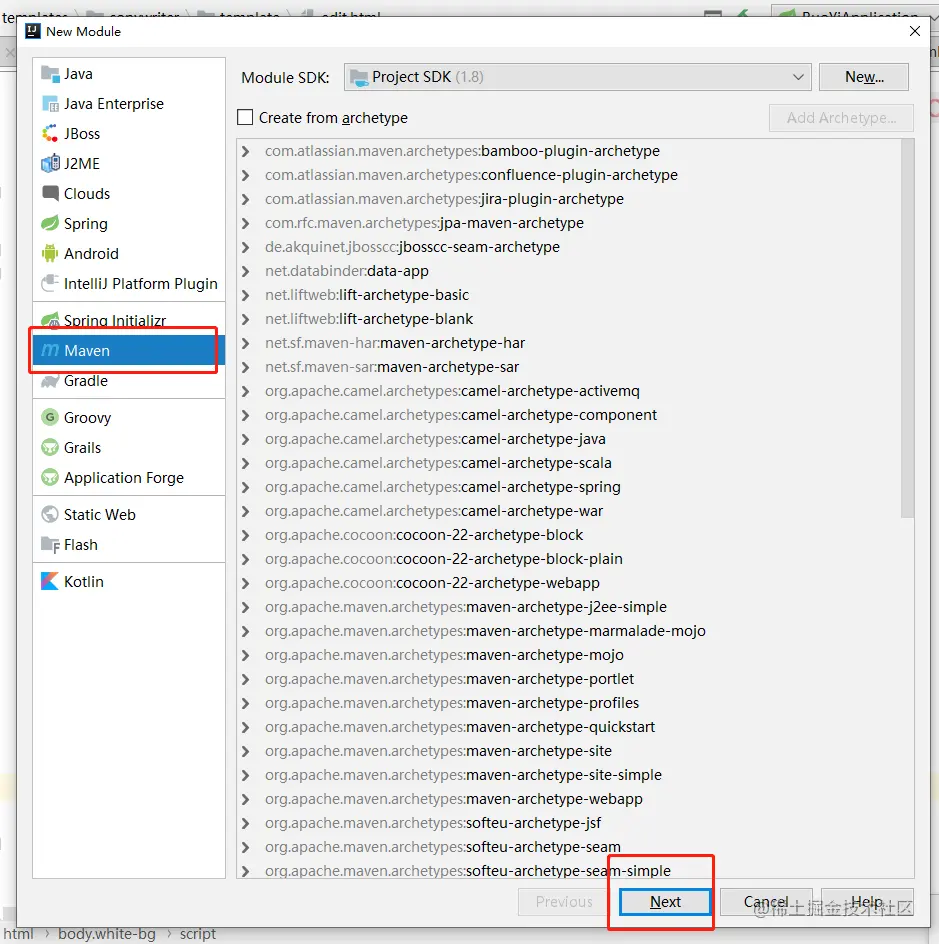Click body.white-bg breadcrumb behind dialog

coord(107,934)
